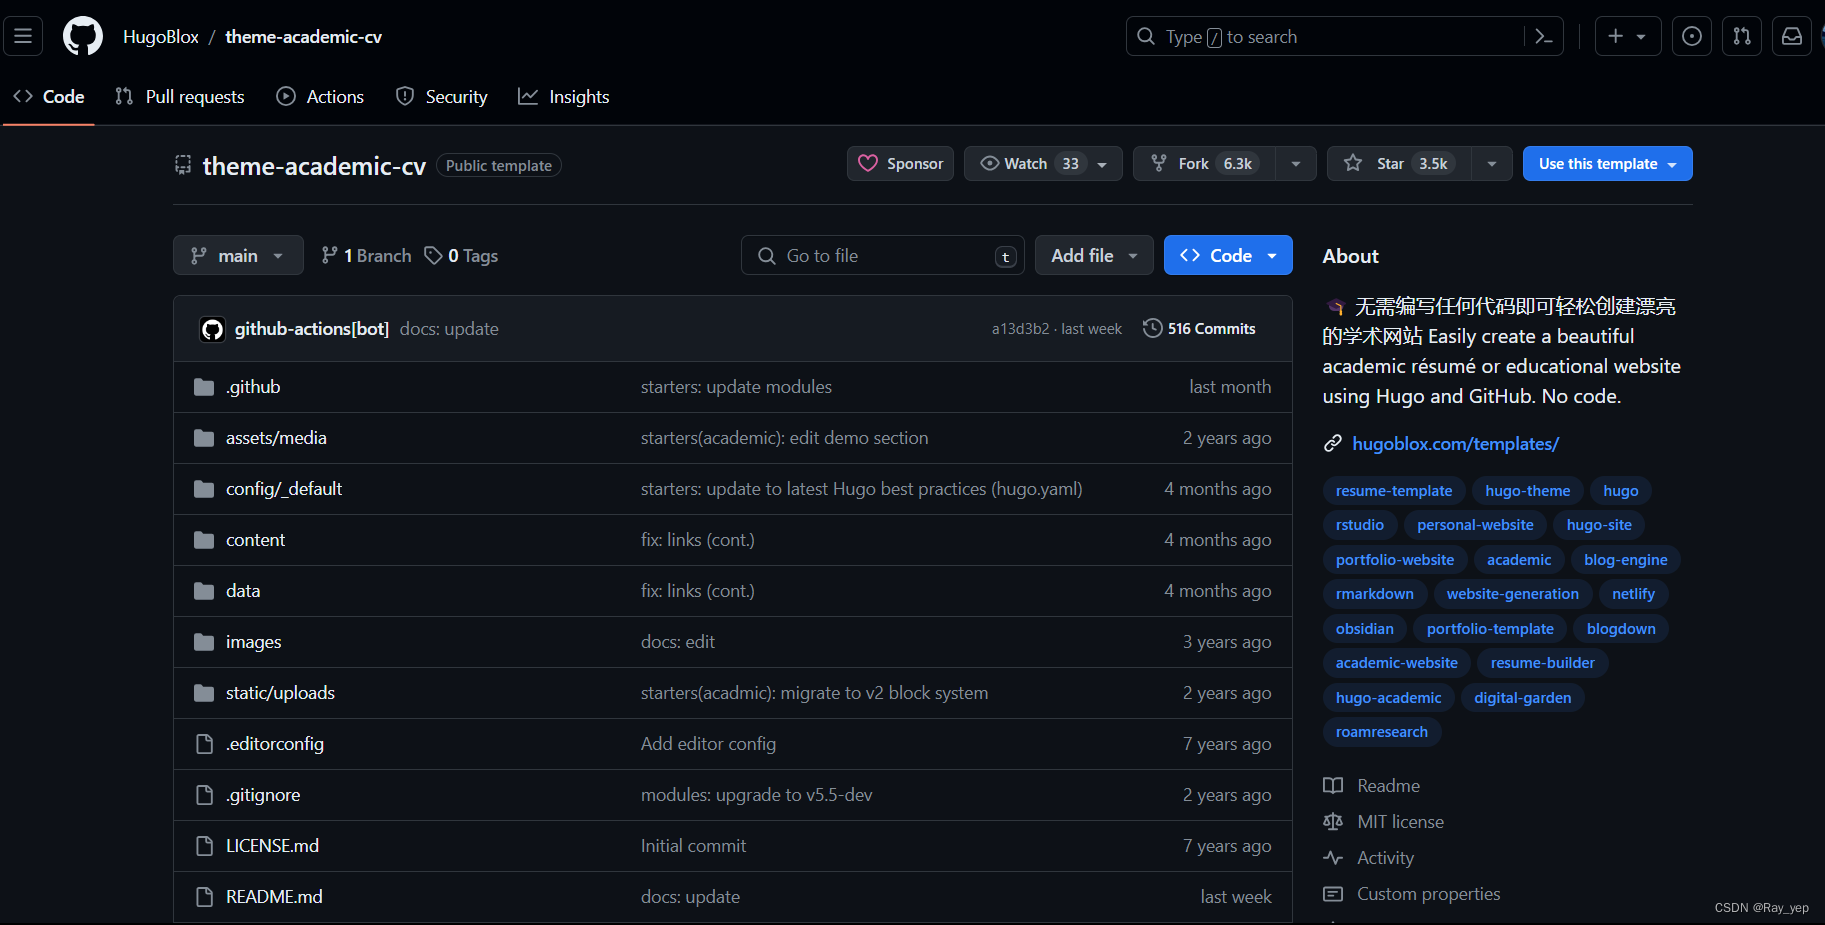Open the Issues inbox circle icon
1825x925 pixels.
tap(1692, 36)
